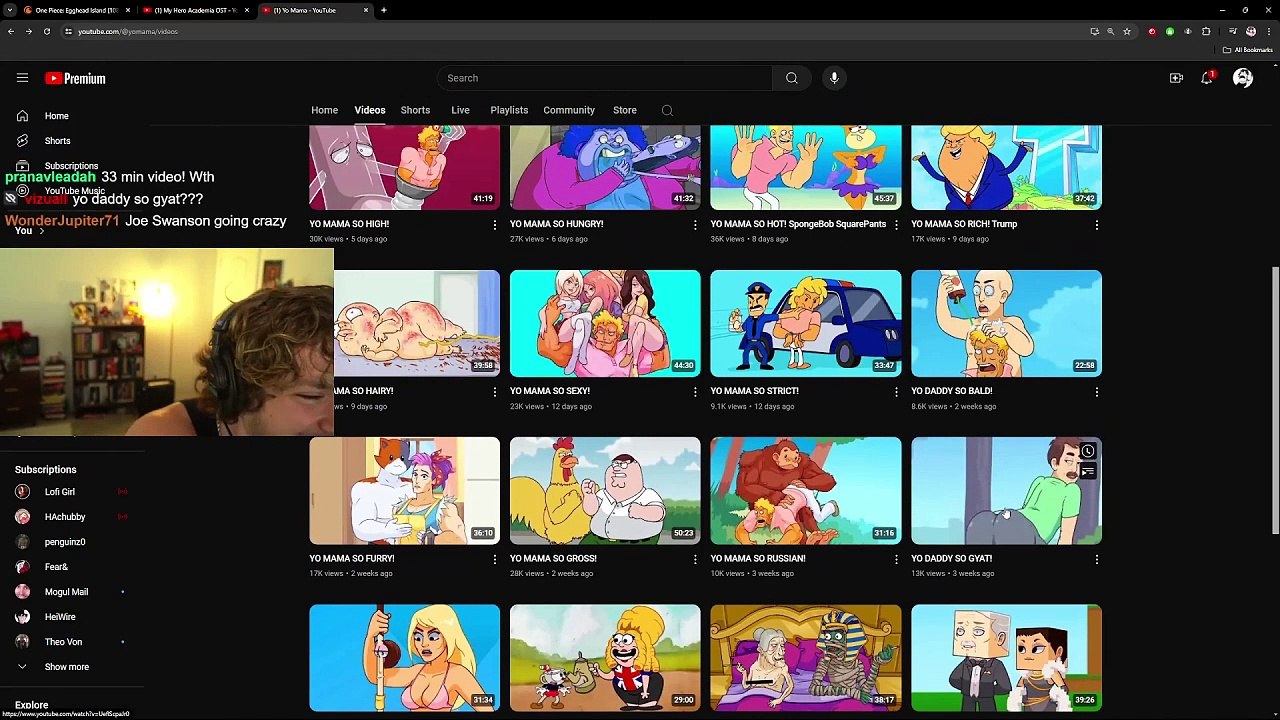This screenshot has height=720, width=1280.
Task: Select the channel Shorts tab
Action: [415, 110]
